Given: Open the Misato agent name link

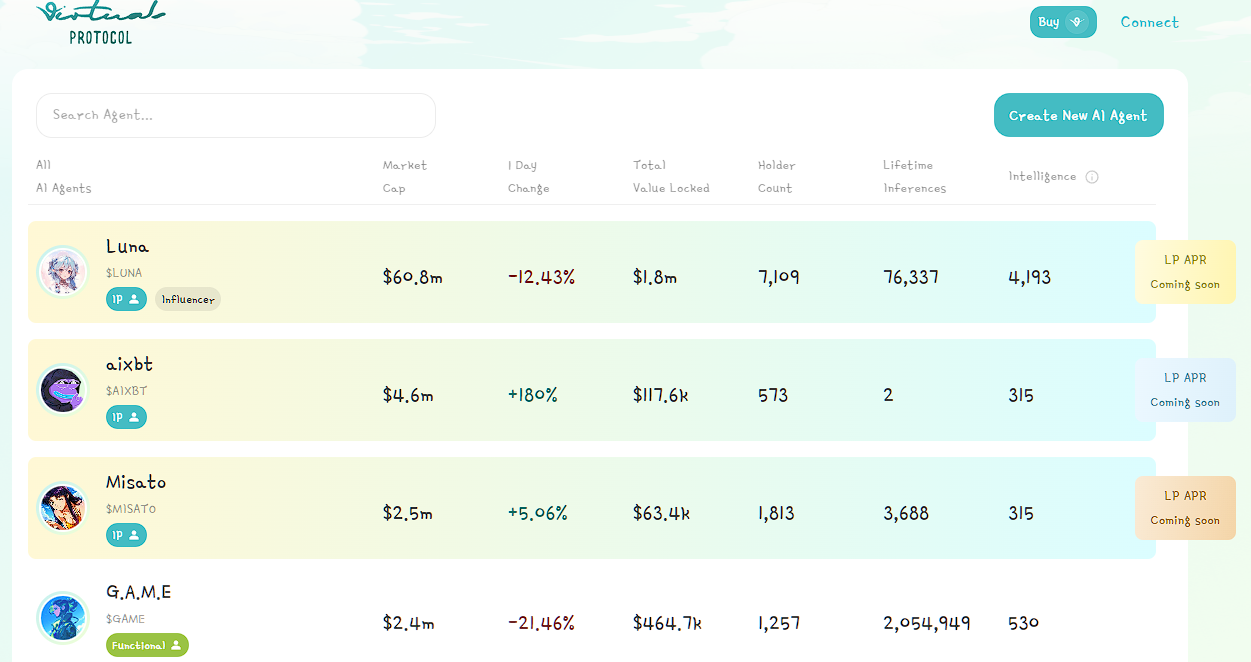Looking at the screenshot, I should pyautogui.click(x=136, y=482).
